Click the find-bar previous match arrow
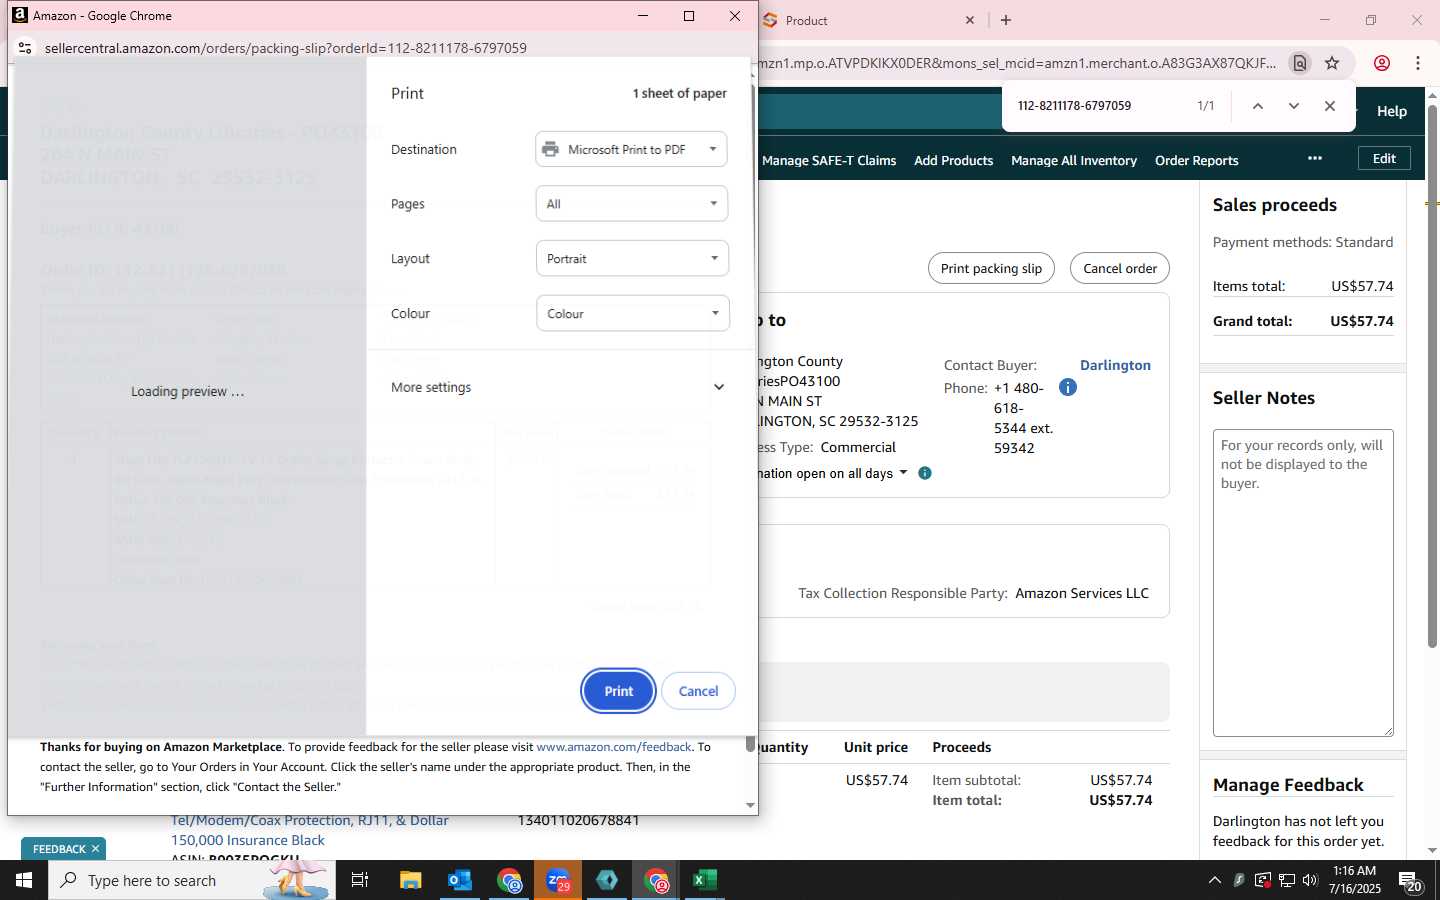 pos(1258,106)
